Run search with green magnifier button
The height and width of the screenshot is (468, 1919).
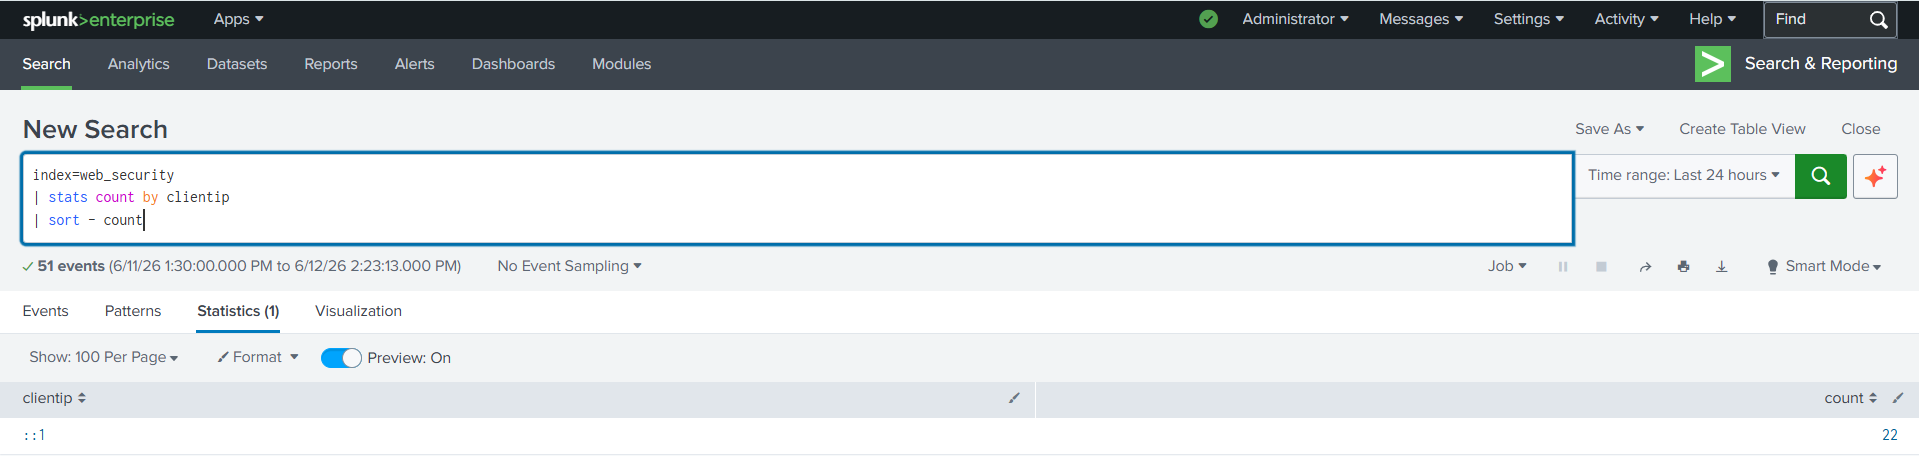pyautogui.click(x=1820, y=176)
